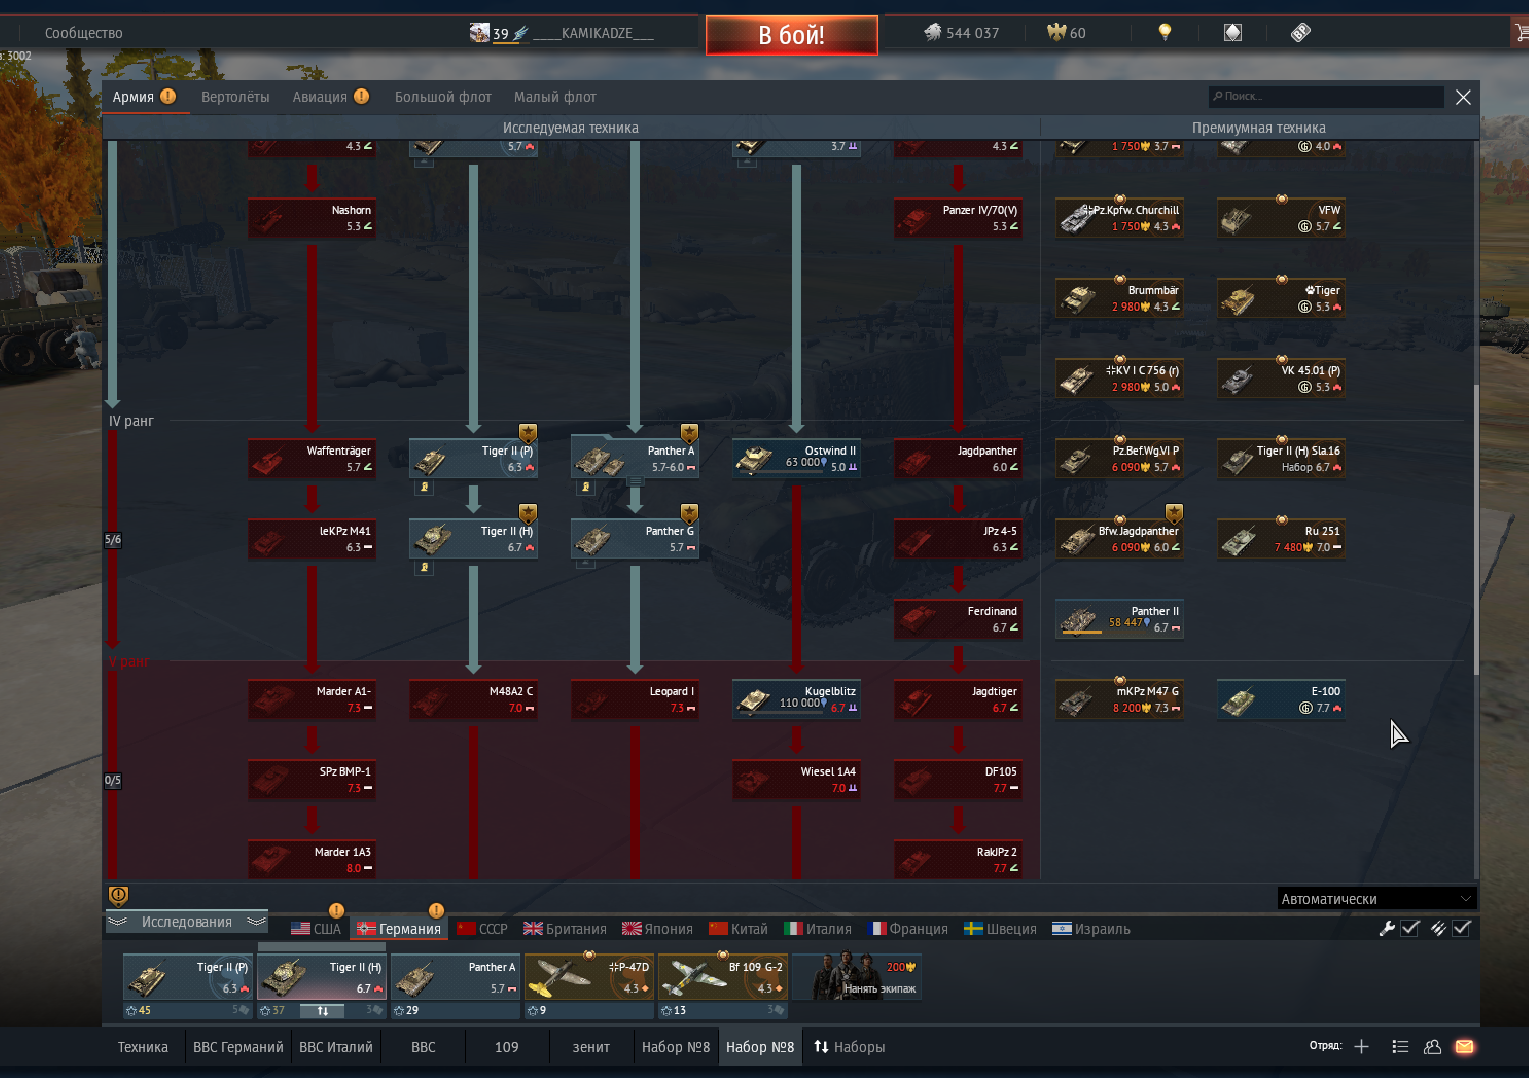The height and width of the screenshot is (1078, 1529).
Task: Select the Ostwind II vehicle card
Action: (x=796, y=458)
